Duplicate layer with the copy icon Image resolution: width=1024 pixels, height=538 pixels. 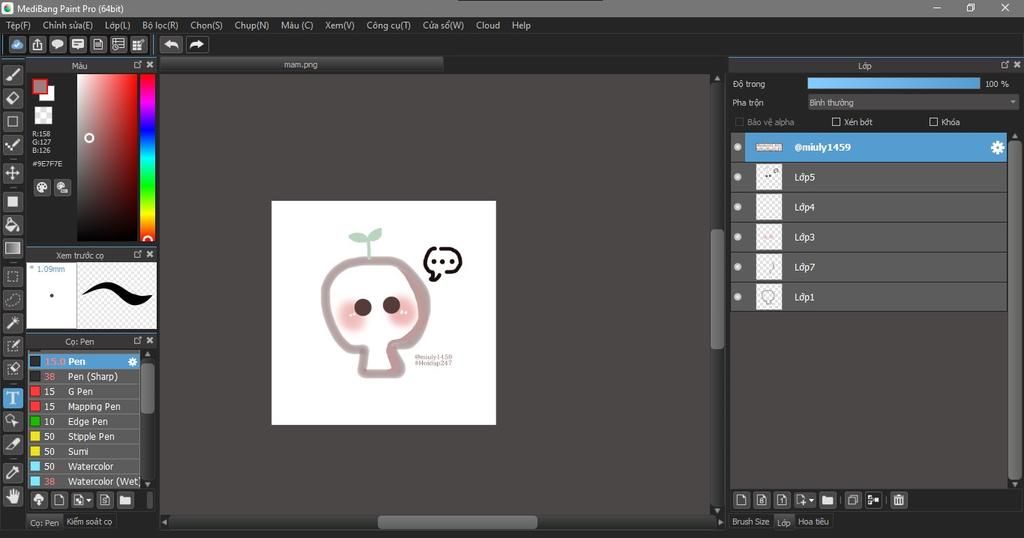point(853,500)
